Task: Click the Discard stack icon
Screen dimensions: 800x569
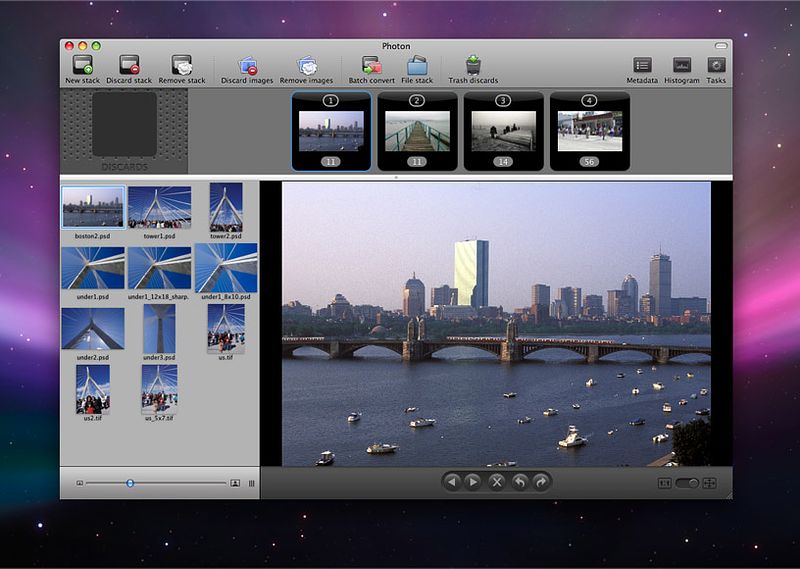Action: point(129,66)
